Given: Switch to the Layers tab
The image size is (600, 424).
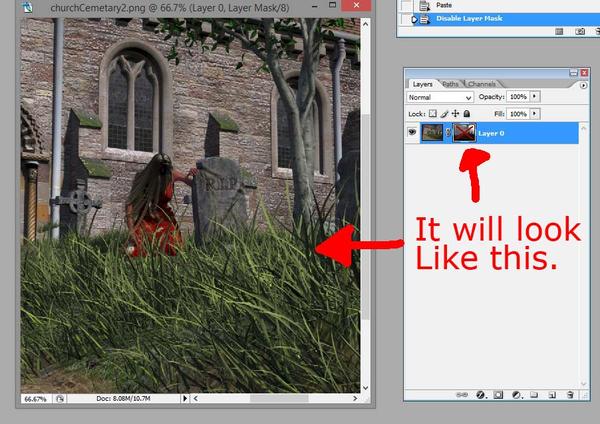Looking at the screenshot, I should pyautogui.click(x=422, y=84).
